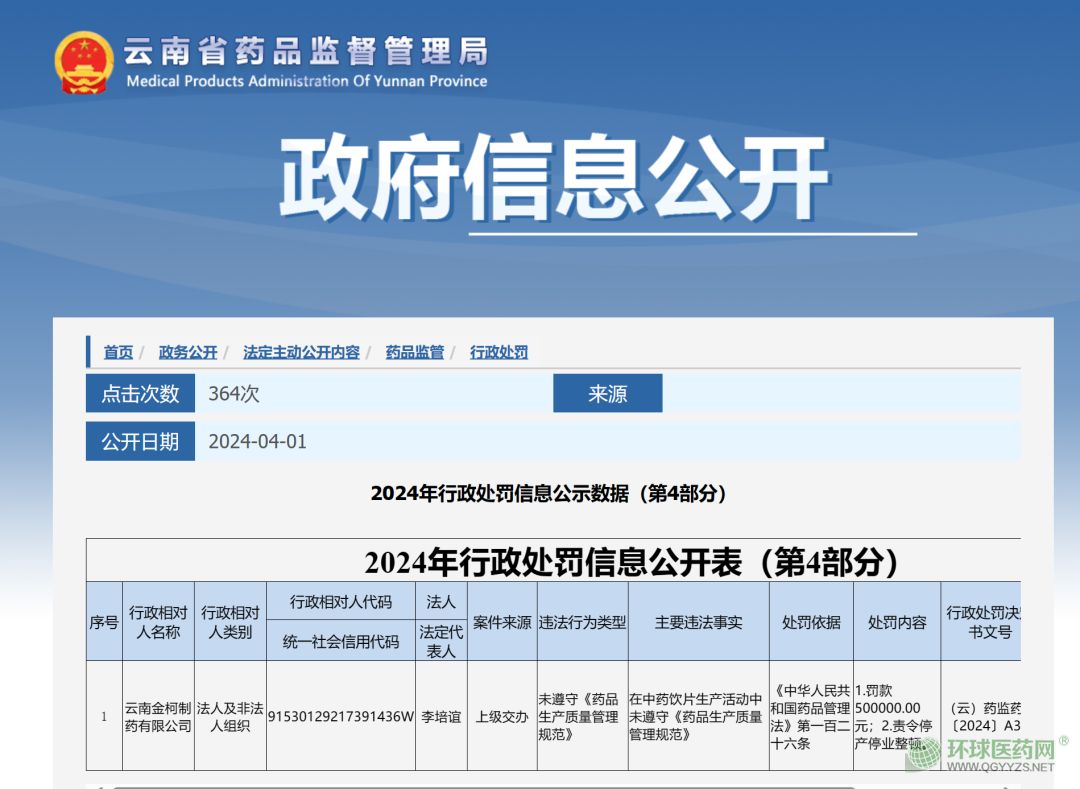Select the 上级交办 case source cell

point(502,716)
